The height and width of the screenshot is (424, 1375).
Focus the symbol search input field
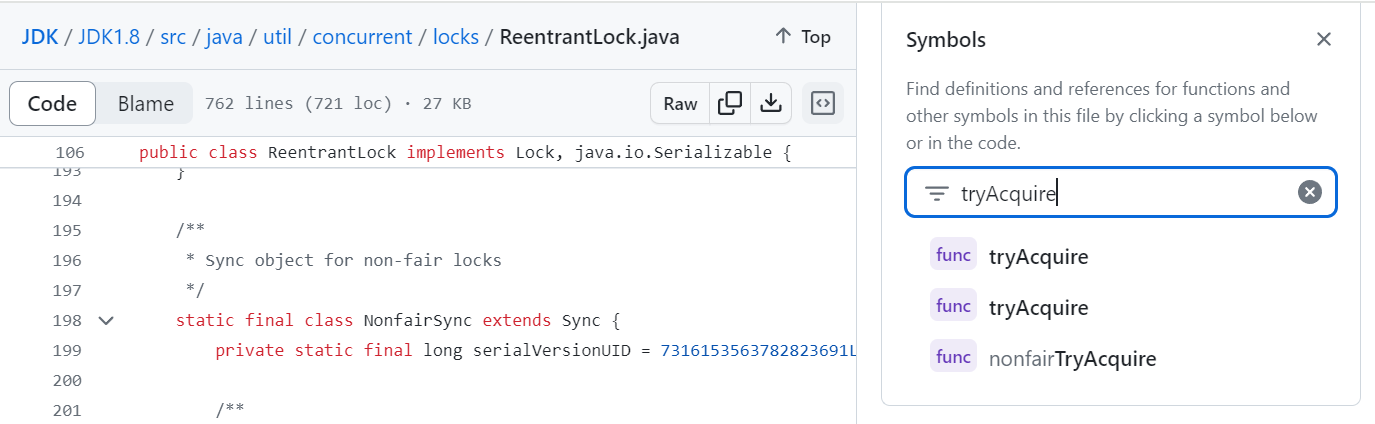point(1120,194)
